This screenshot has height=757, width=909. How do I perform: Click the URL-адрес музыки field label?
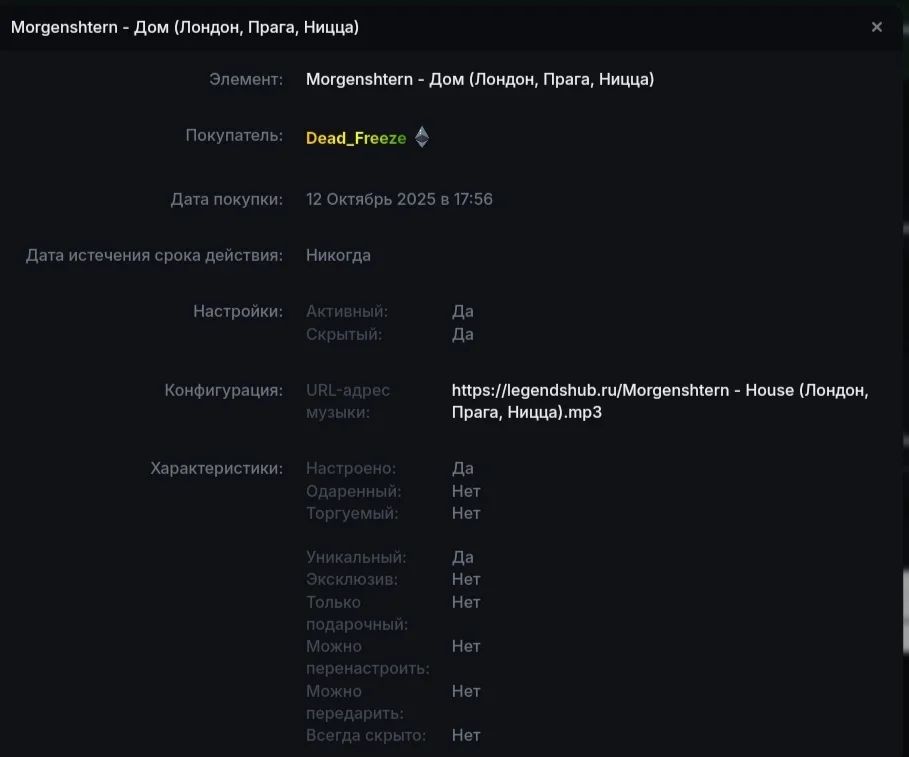[x=348, y=401]
